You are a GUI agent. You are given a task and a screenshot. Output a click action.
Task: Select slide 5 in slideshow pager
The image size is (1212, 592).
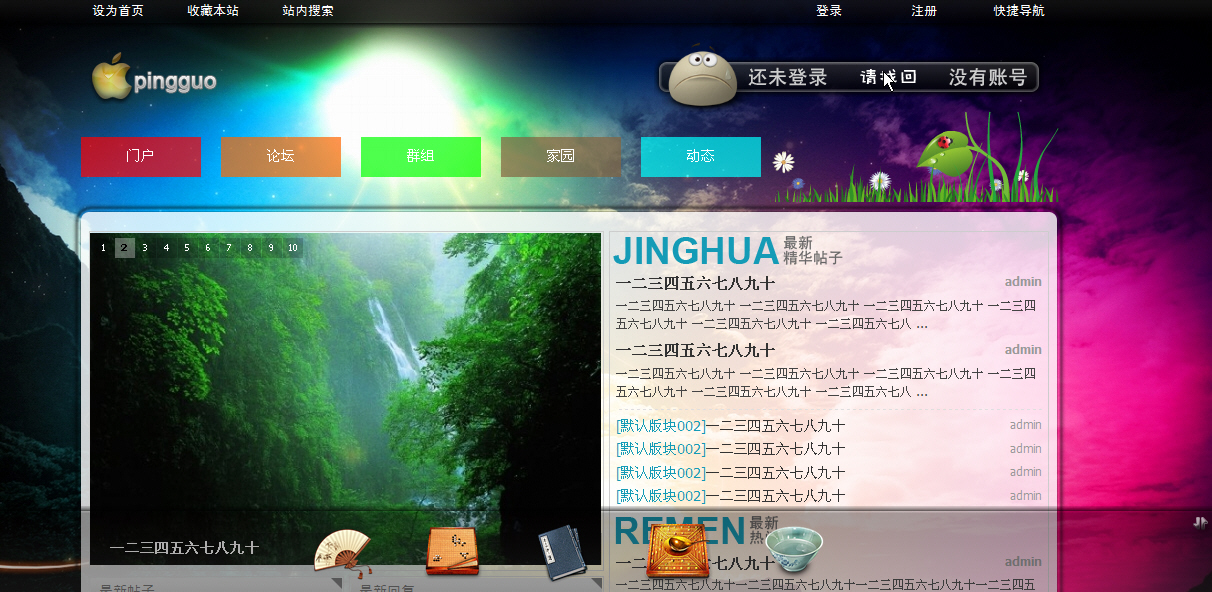(187, 248)
